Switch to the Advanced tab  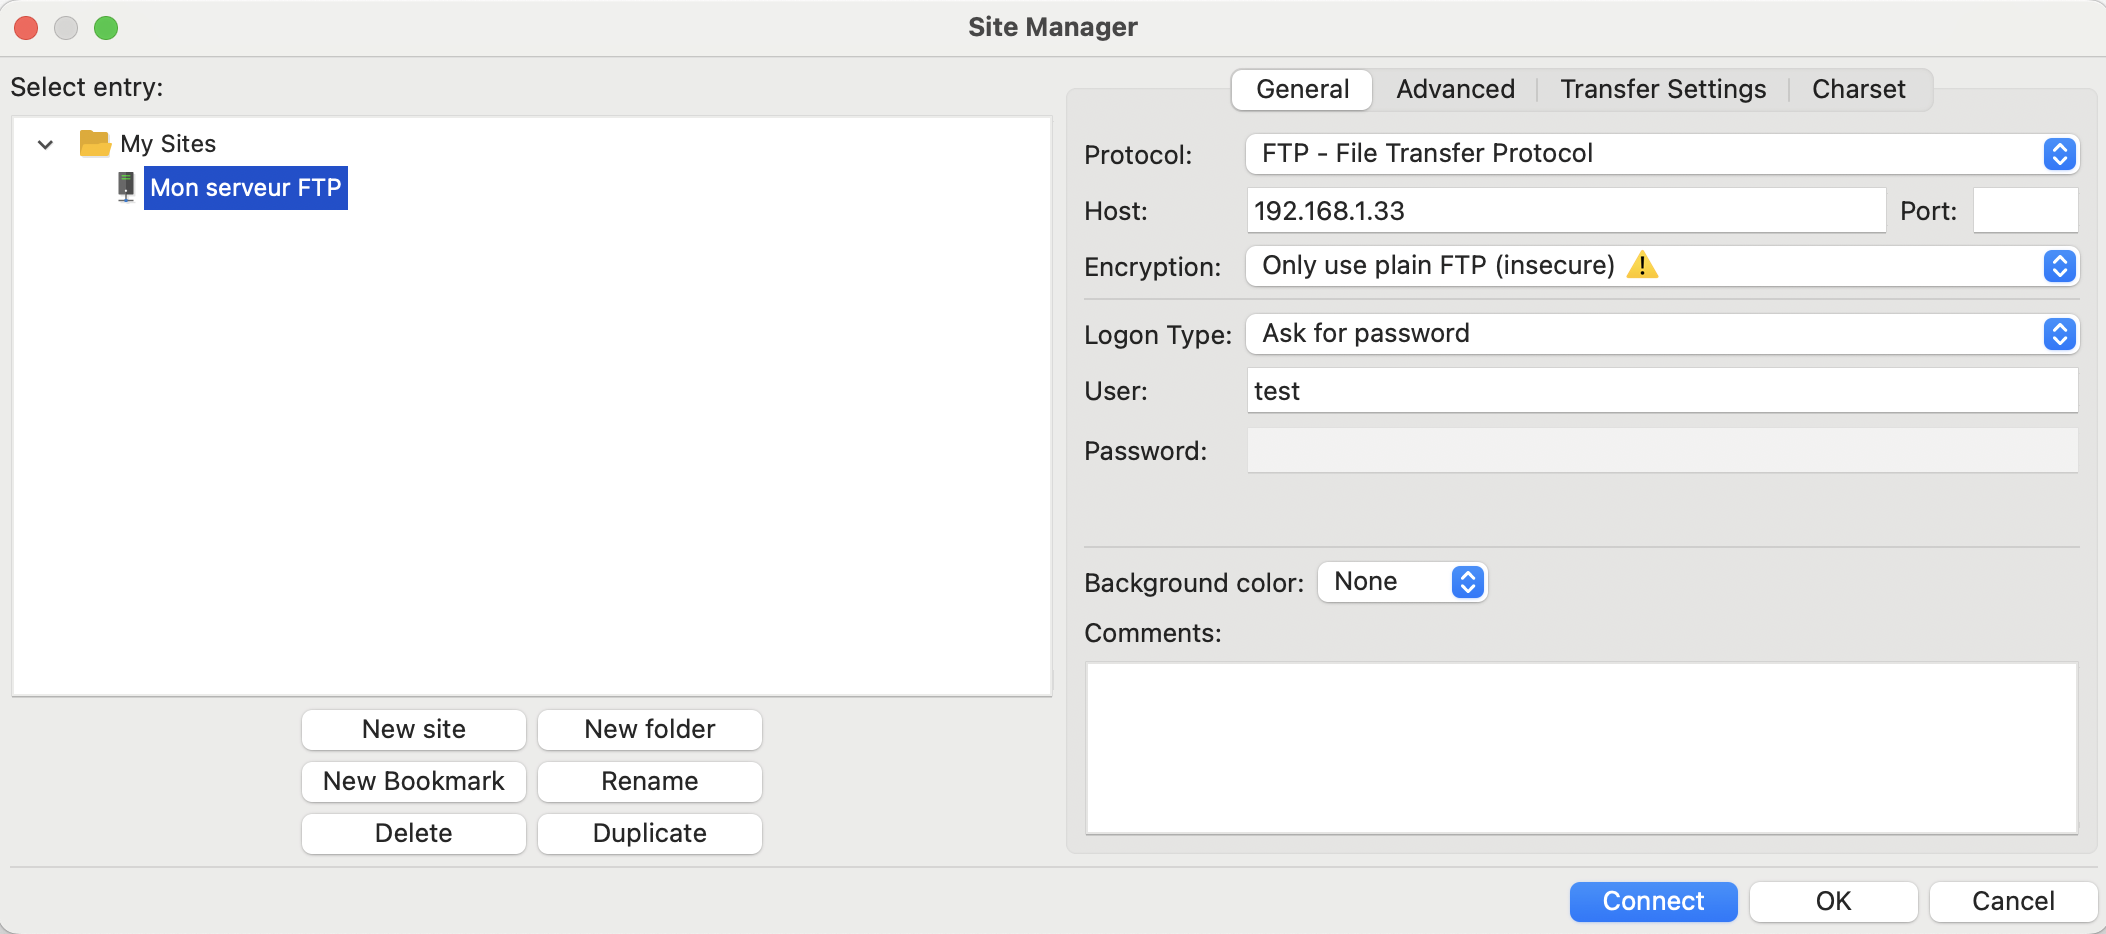(x=1455, y=89)
